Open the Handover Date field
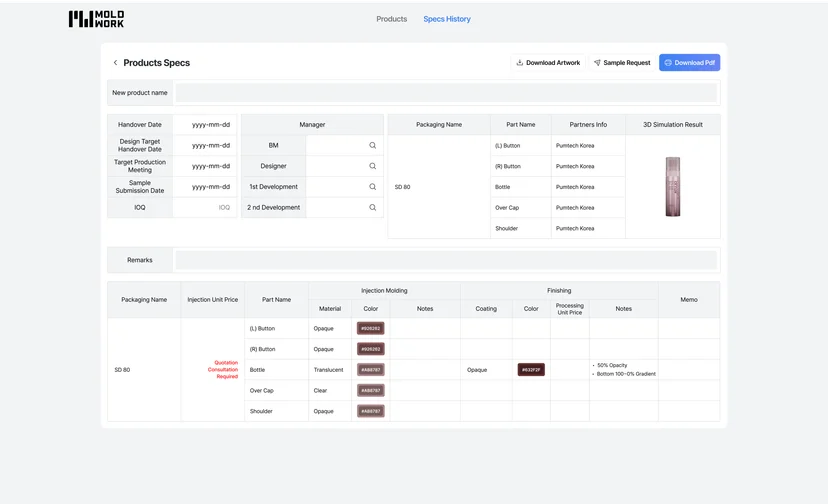 tap(205, 125)
